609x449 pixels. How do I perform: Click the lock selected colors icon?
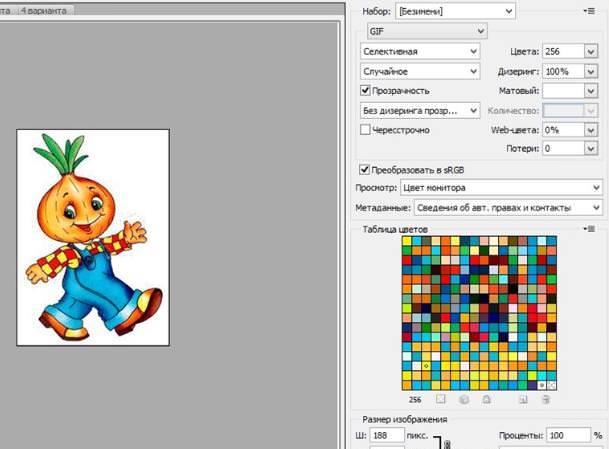click(x=486, y=399)
